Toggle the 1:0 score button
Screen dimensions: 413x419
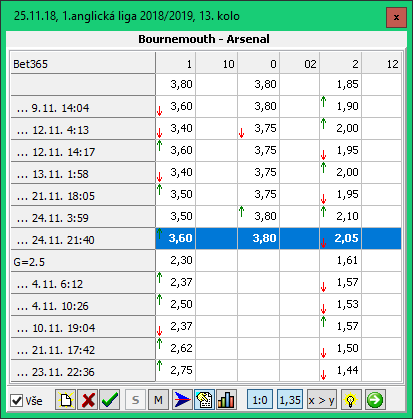click(x=260, y=400)
